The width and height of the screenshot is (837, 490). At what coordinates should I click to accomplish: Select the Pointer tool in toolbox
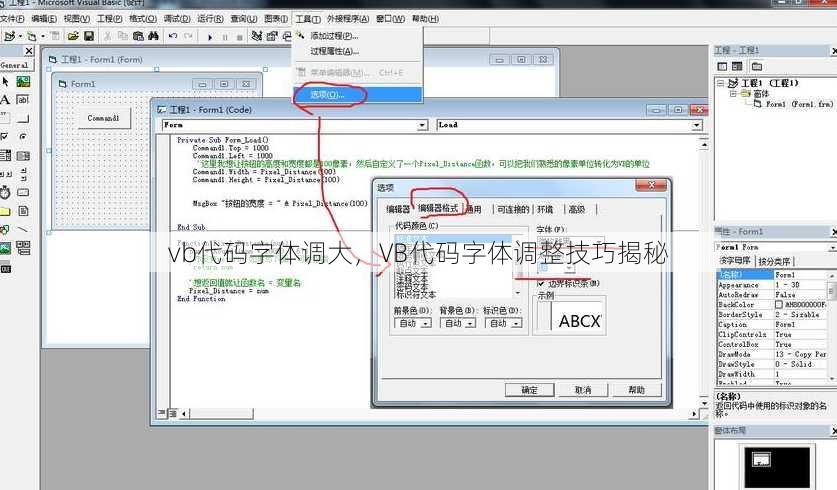pos(5,82)
